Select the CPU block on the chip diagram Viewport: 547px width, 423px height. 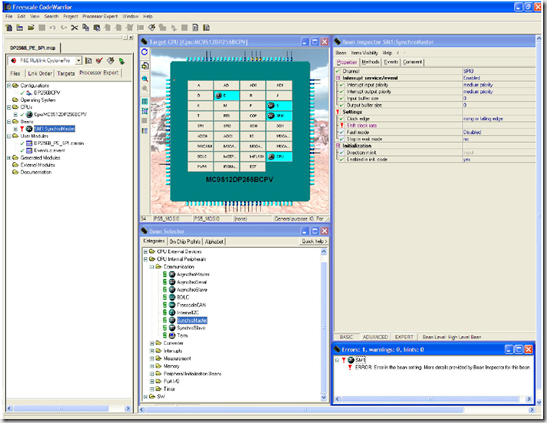tap(279, 157)
